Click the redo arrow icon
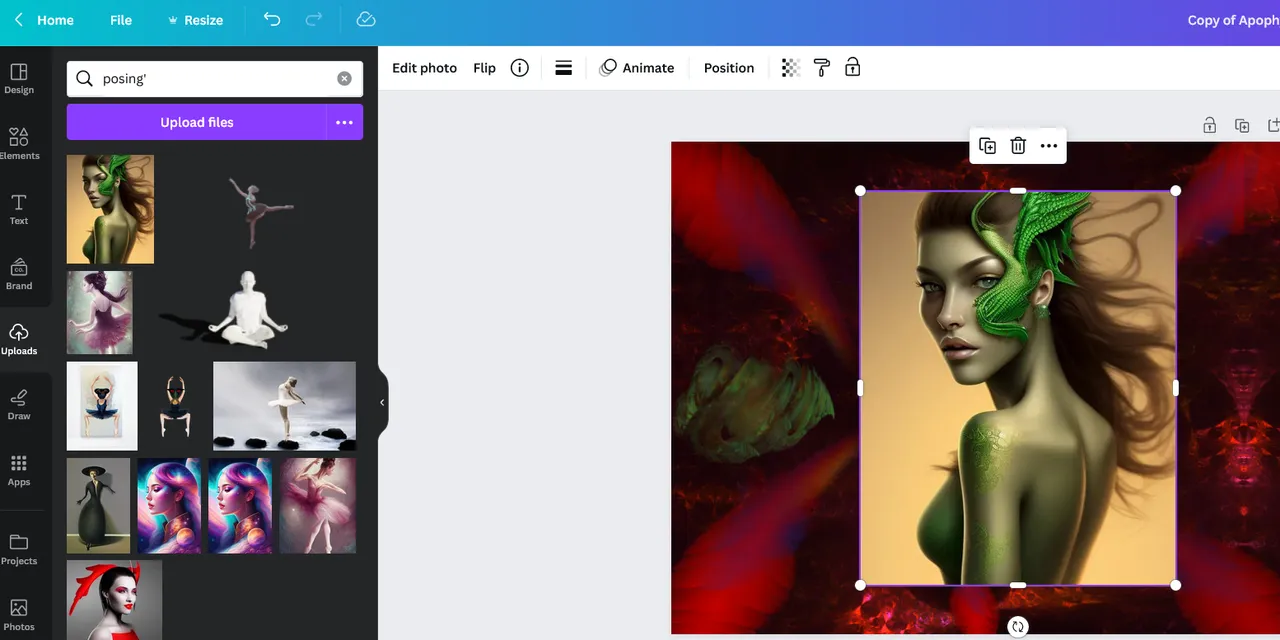Image resolution: width=1280 pixels, height=640 pixels. [x=313, y=20]
